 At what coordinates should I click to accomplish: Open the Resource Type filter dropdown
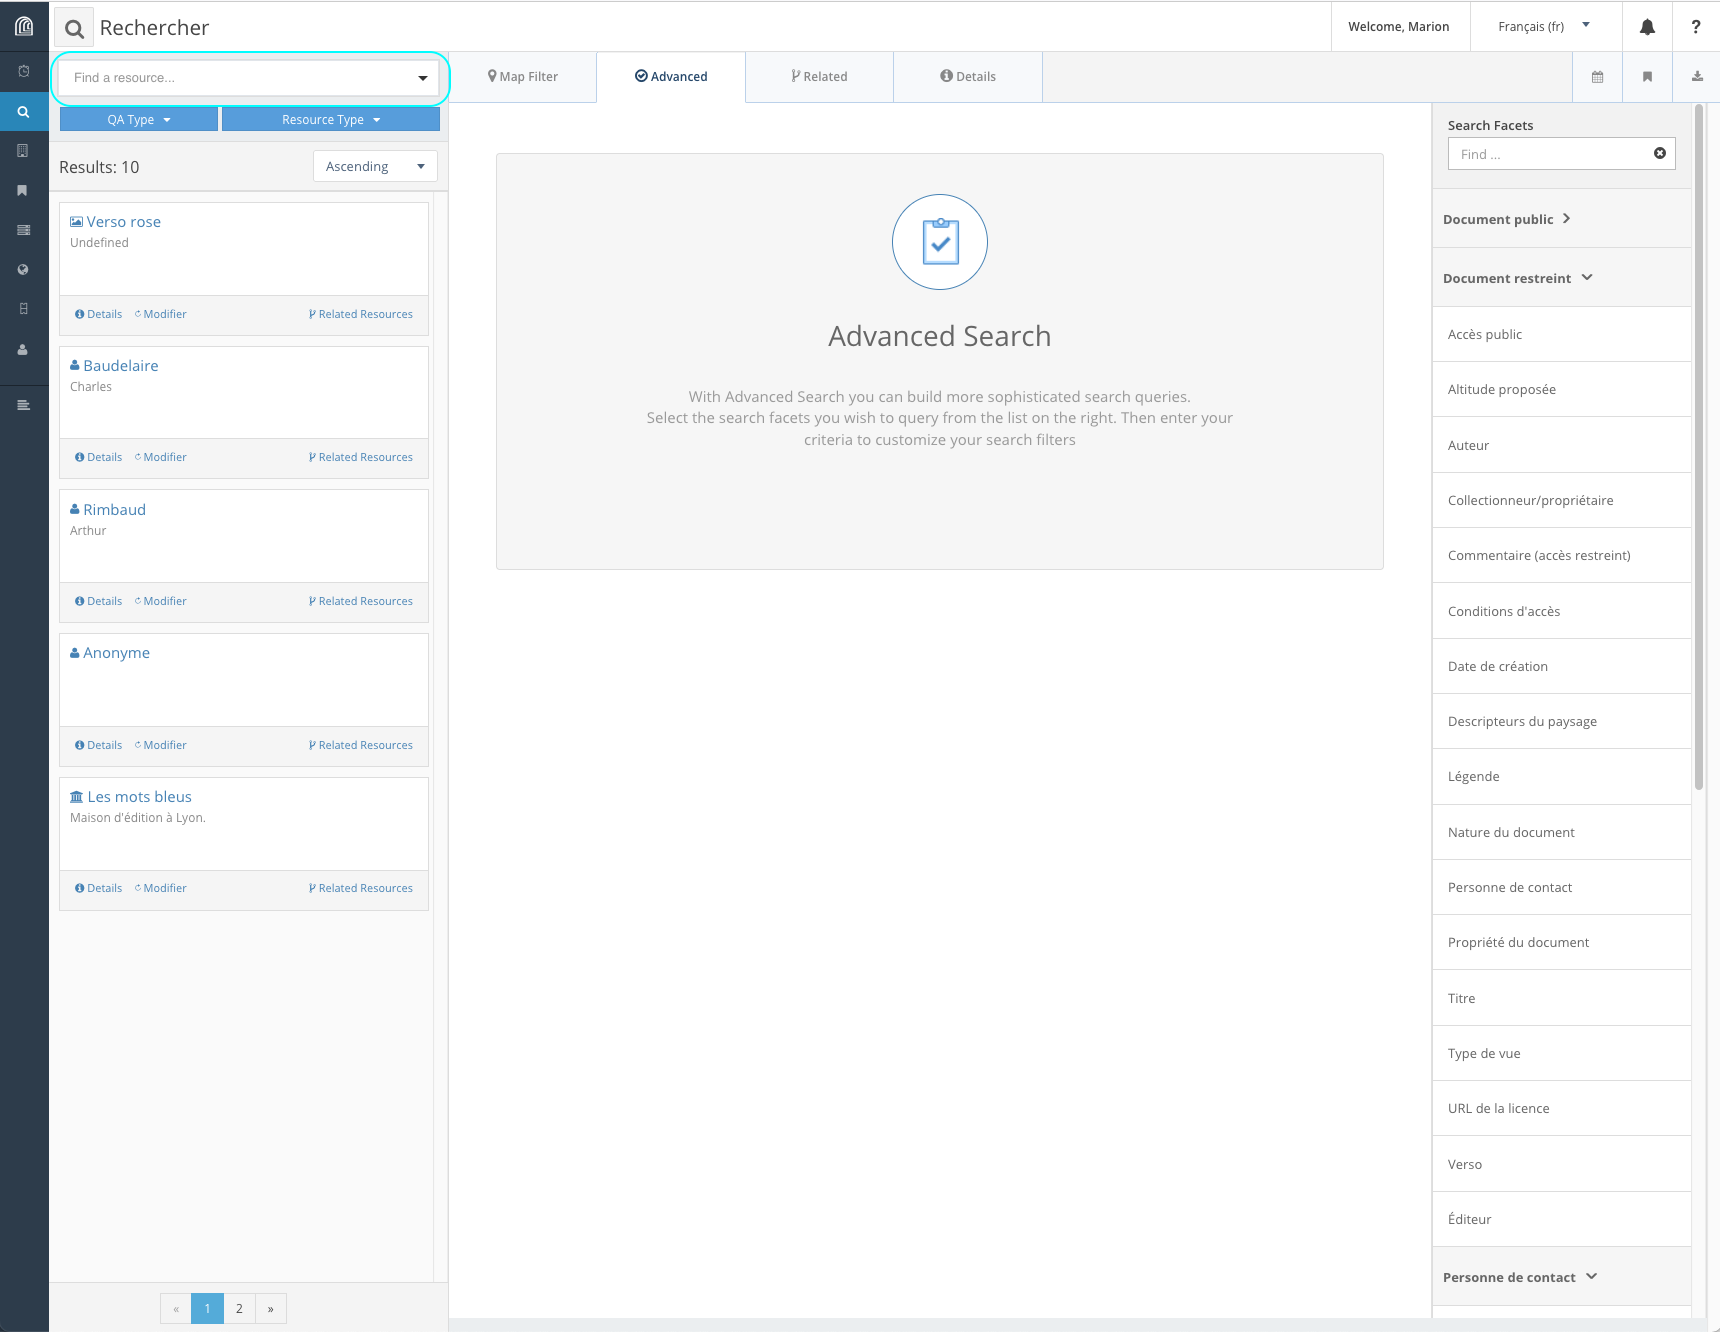pos(330,120)
